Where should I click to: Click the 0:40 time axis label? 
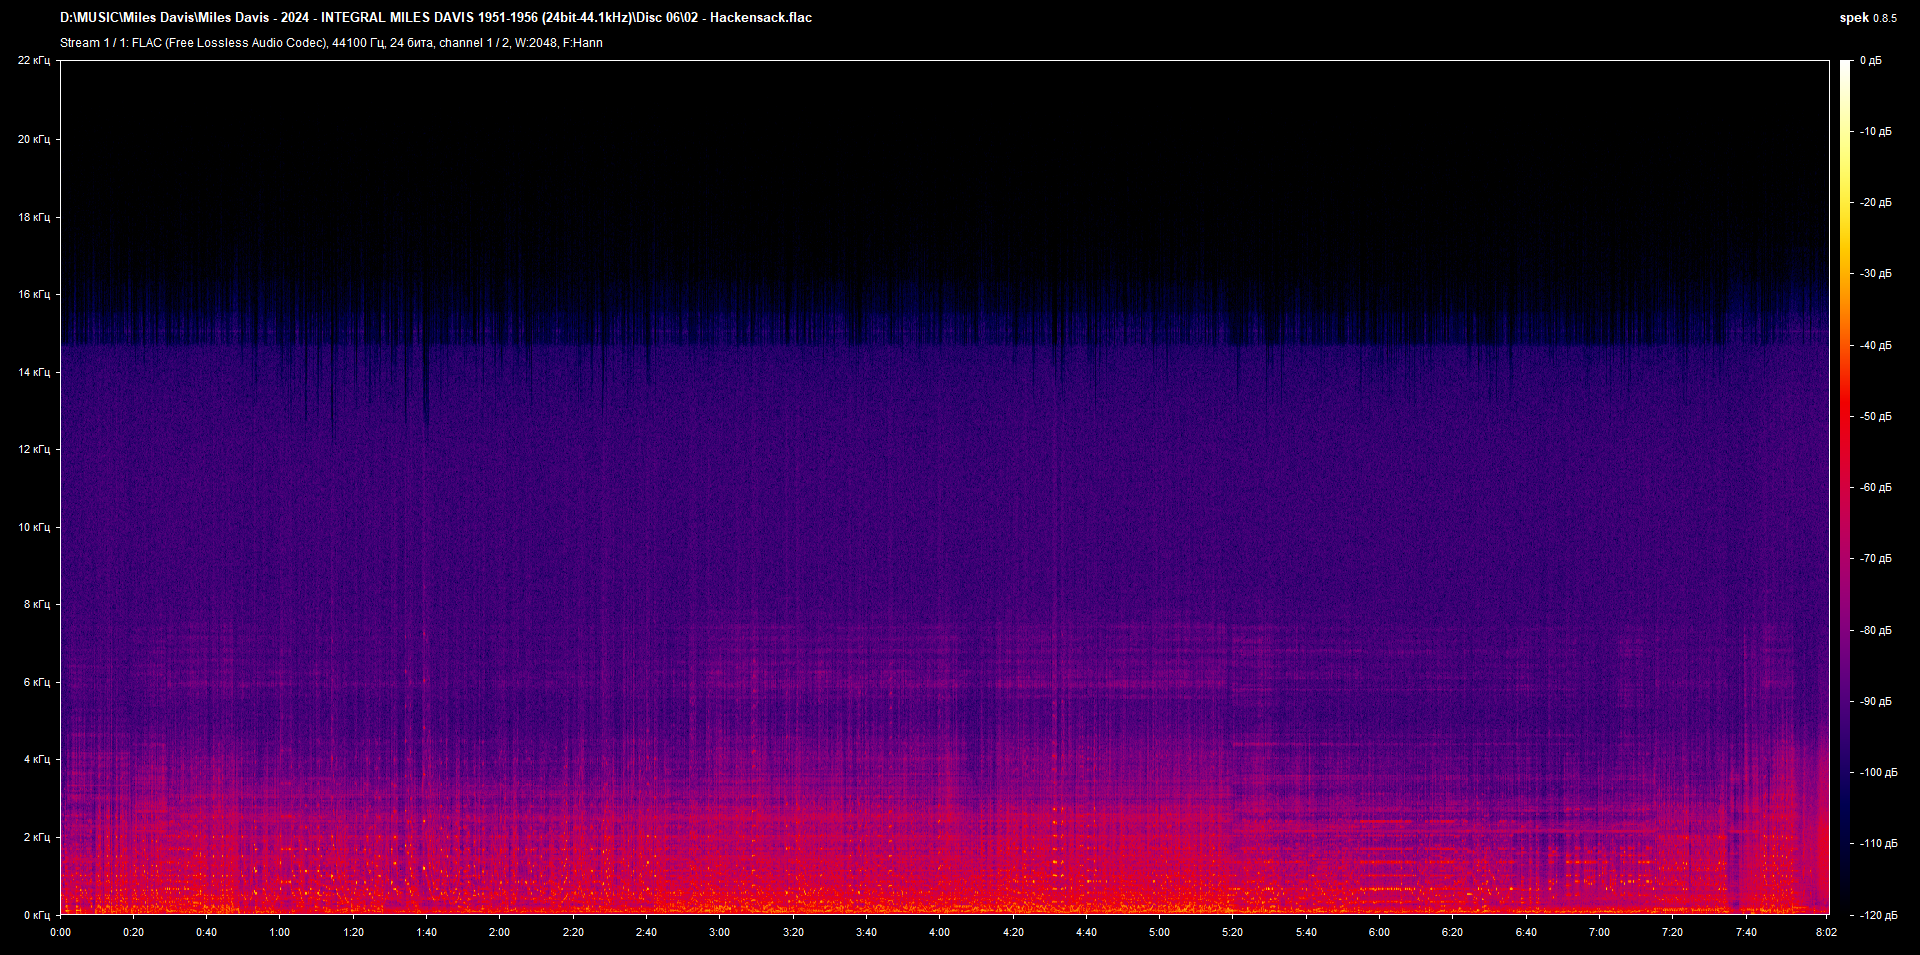click(206, 932)
